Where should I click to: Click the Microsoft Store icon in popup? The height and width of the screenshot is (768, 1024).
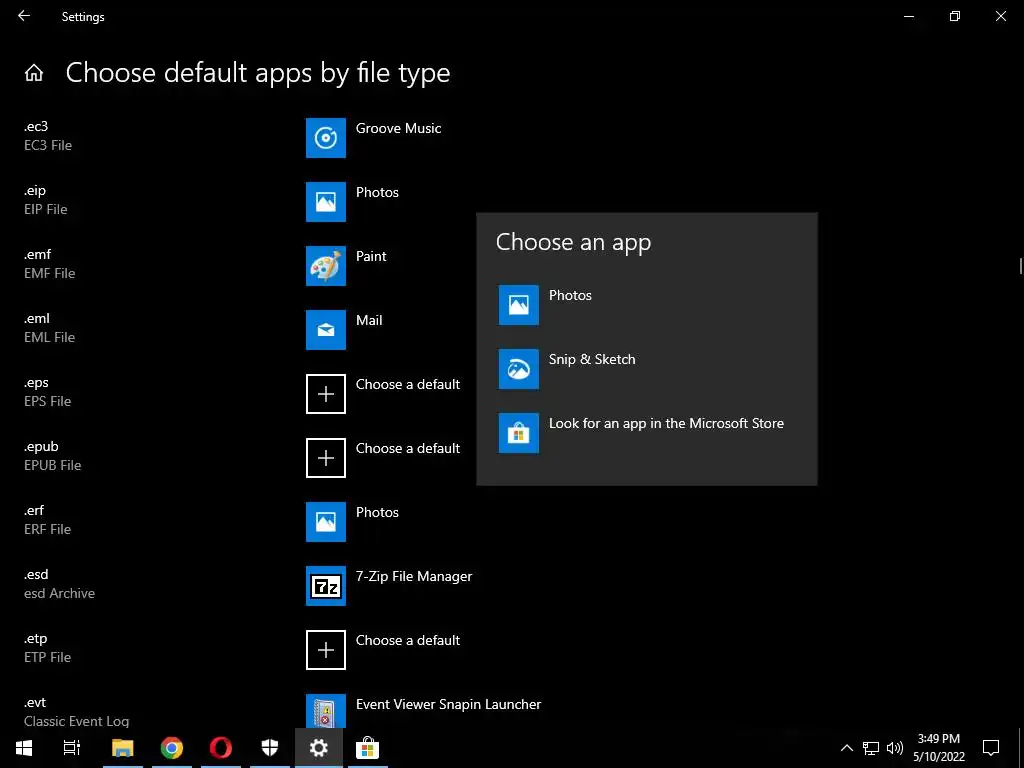point(519,433)
